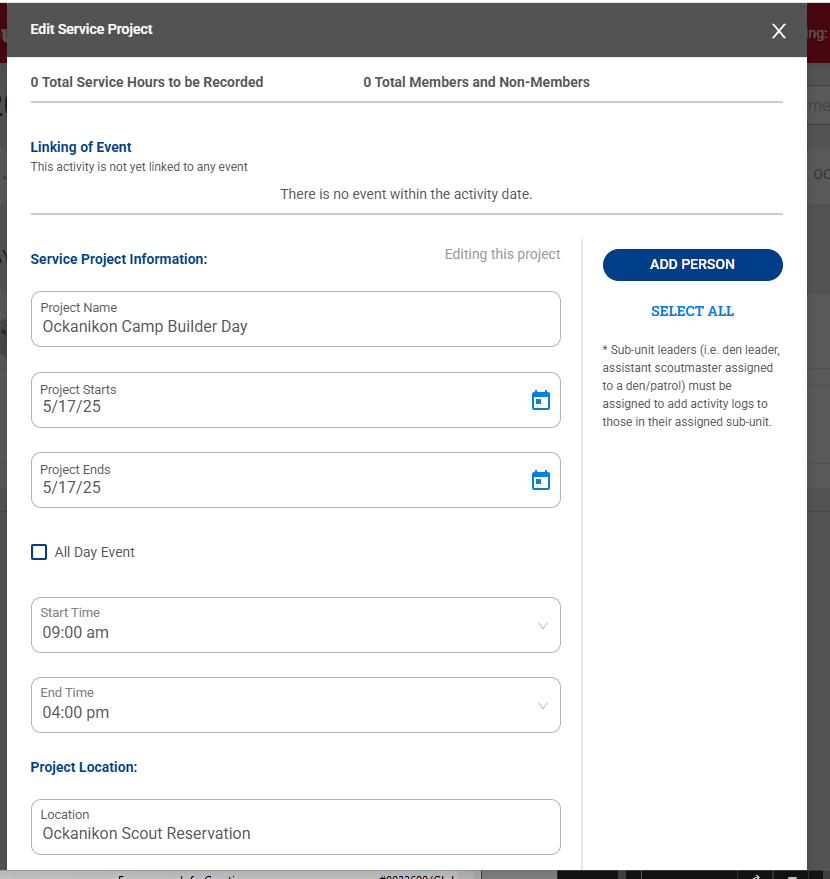This screenshot has width=830, height=879.
Task: Expand the Start Time dropdown arrow
Action: [x=543, y=626]
